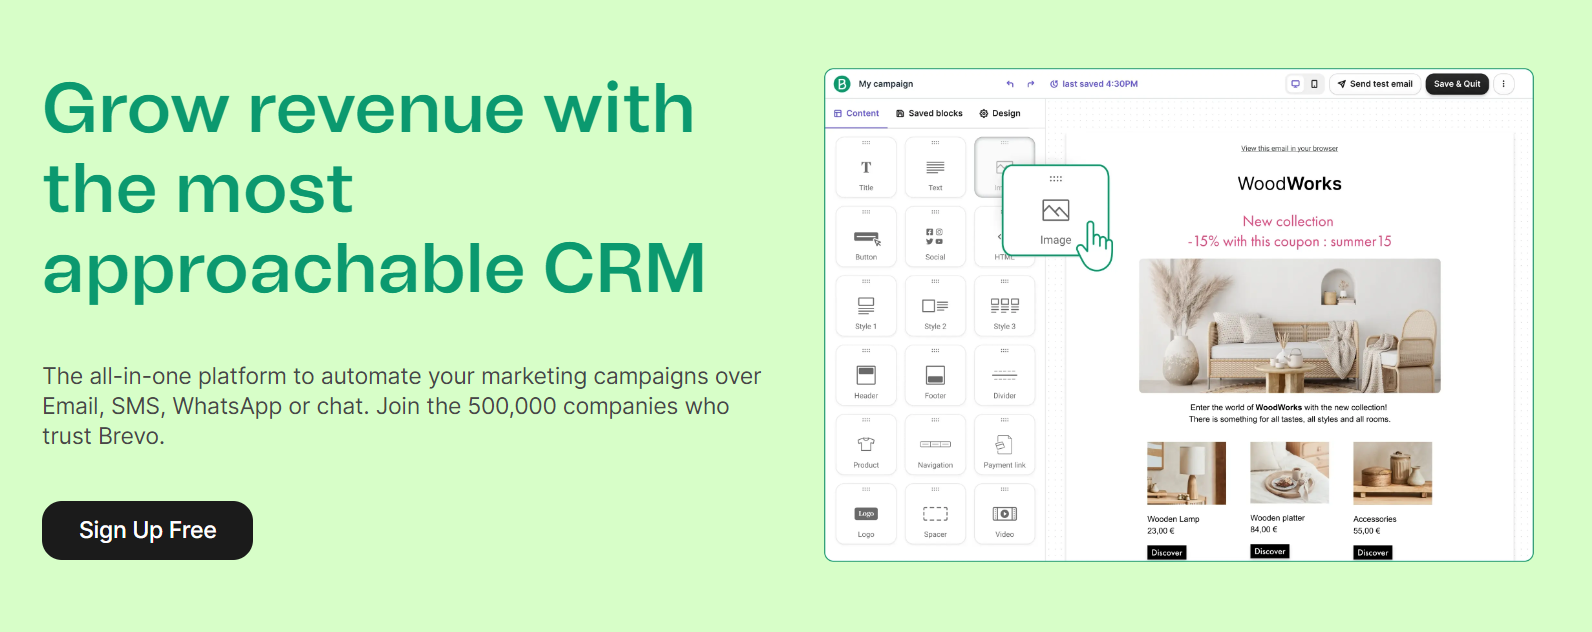This screenshot has width=1592, height=632.
Task: Click the Save & Quit button
Action: click(x=1457, y=84)
